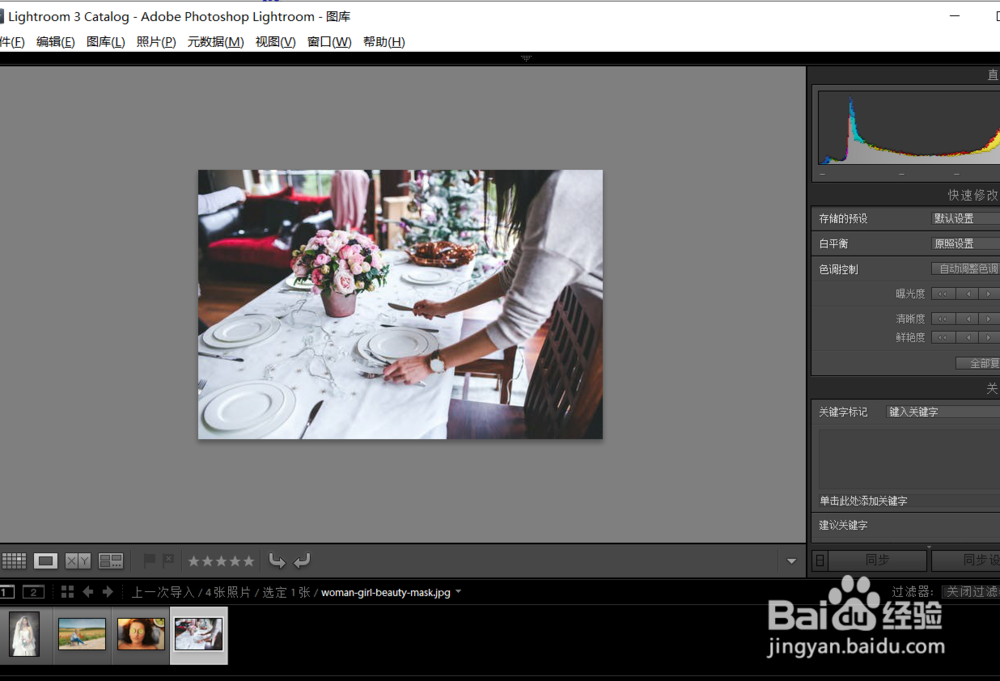
Task: Set rating to three stars
Action: click(221, 561)
